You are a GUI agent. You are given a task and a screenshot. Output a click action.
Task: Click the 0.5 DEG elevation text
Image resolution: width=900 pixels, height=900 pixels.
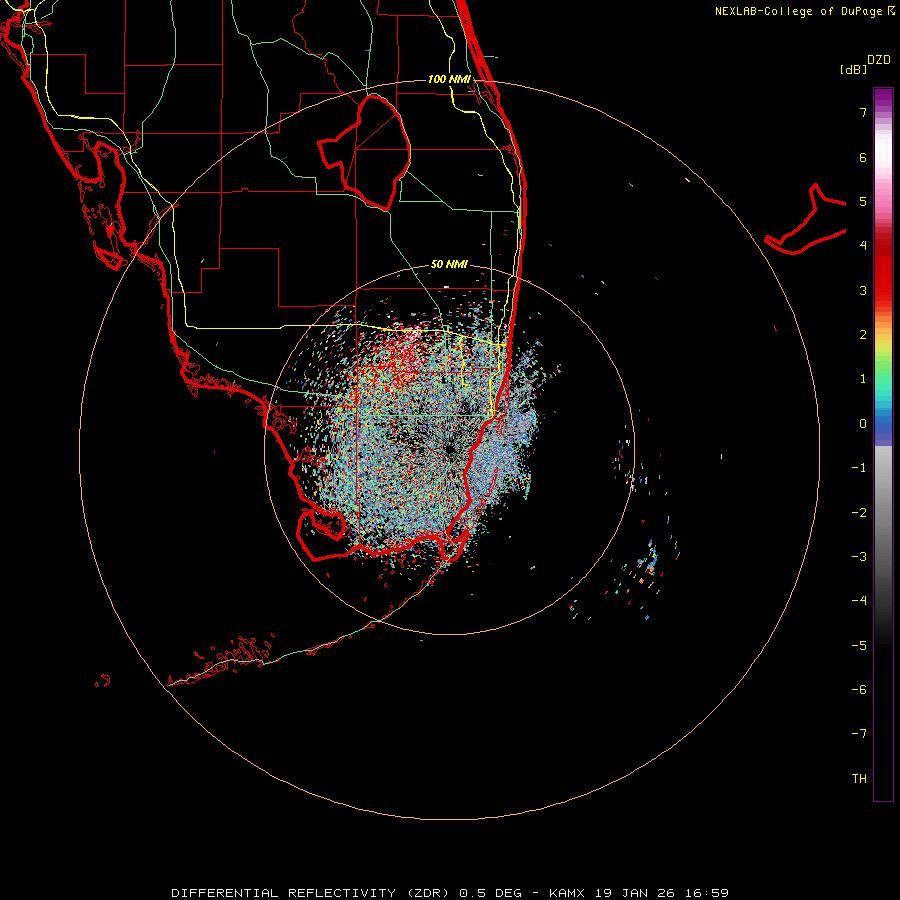tap(490, 893)
